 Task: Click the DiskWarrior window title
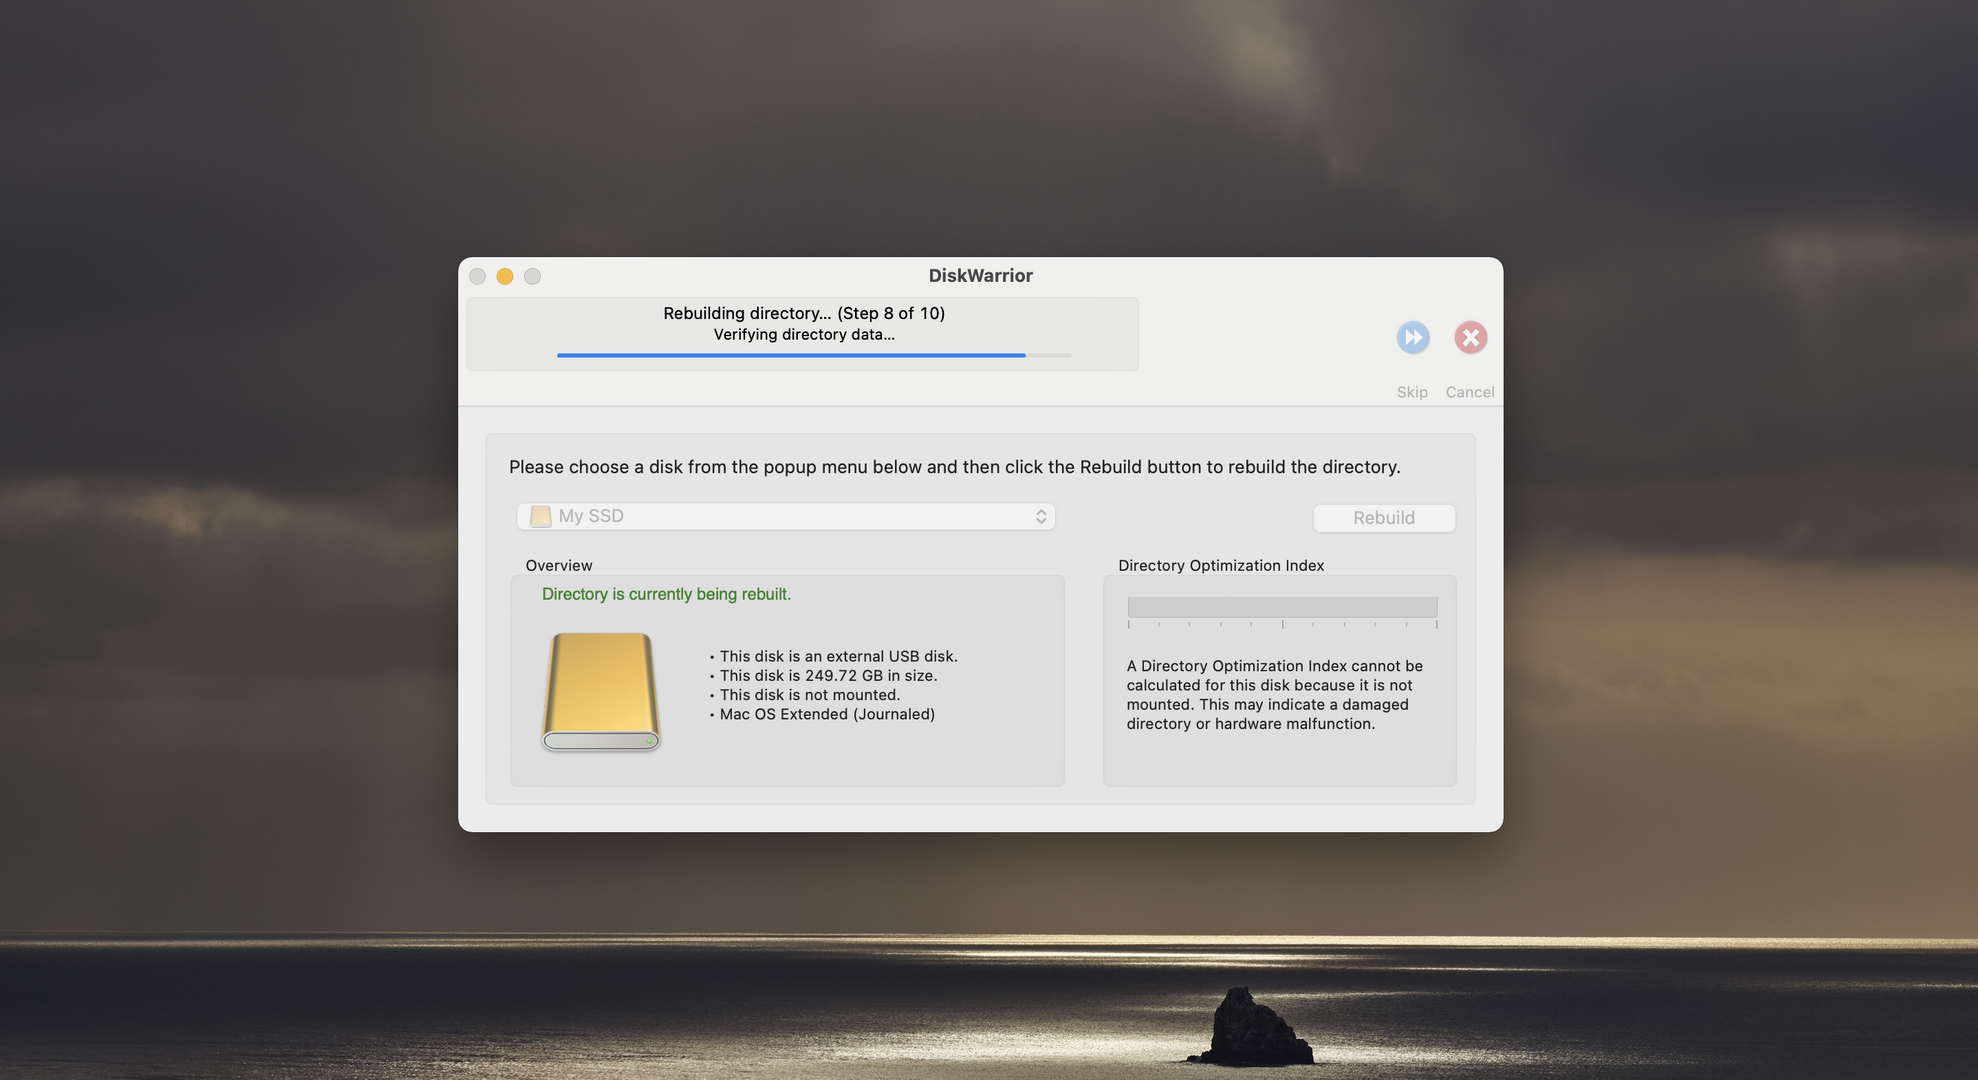point(980,276)
